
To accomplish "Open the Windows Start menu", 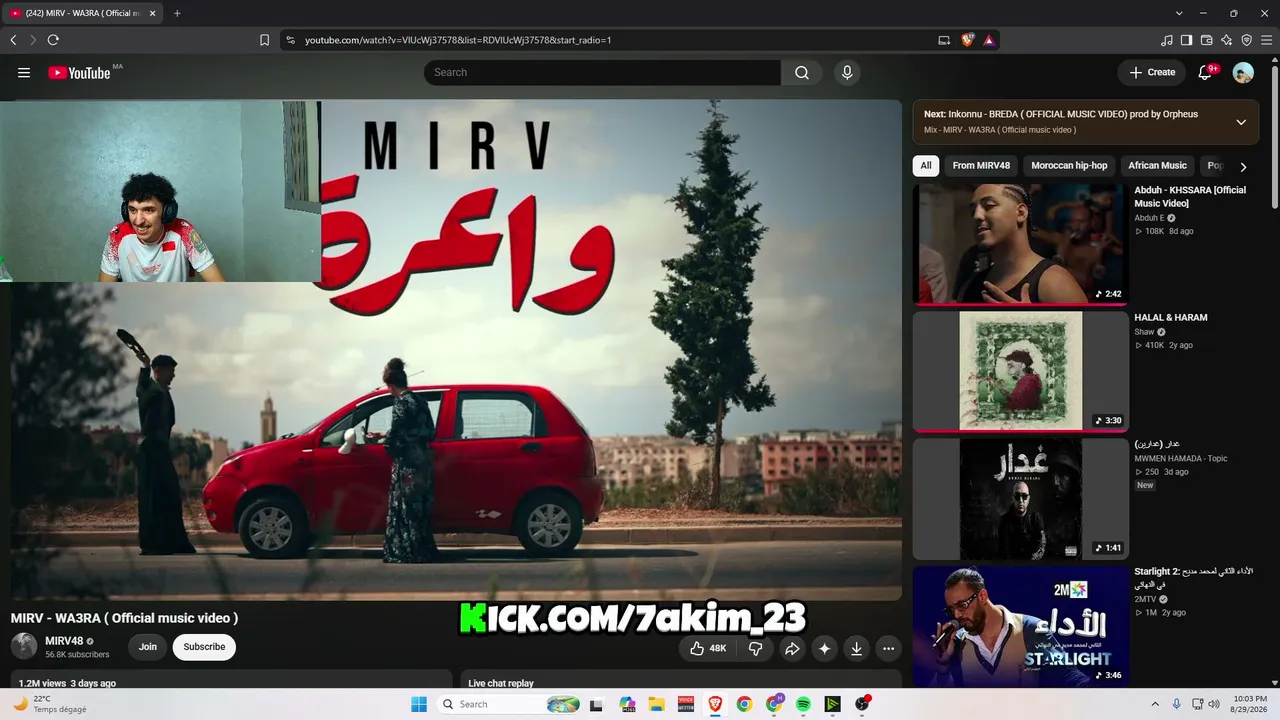I will 419,704.
